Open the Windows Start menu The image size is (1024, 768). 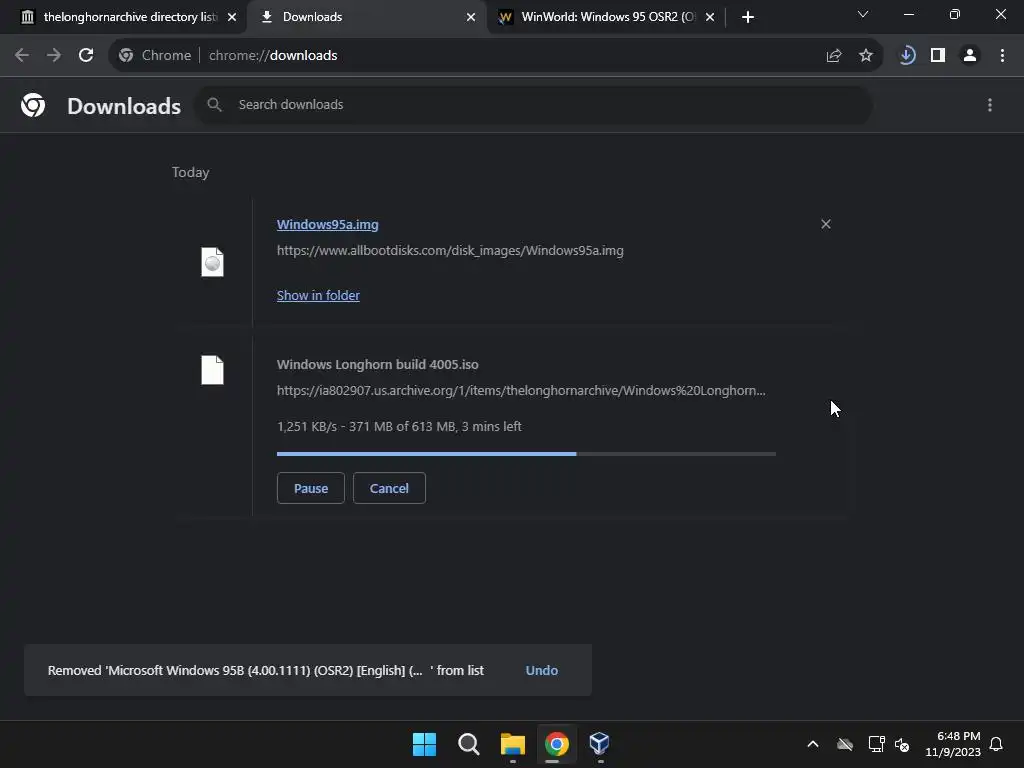(424, 744)
